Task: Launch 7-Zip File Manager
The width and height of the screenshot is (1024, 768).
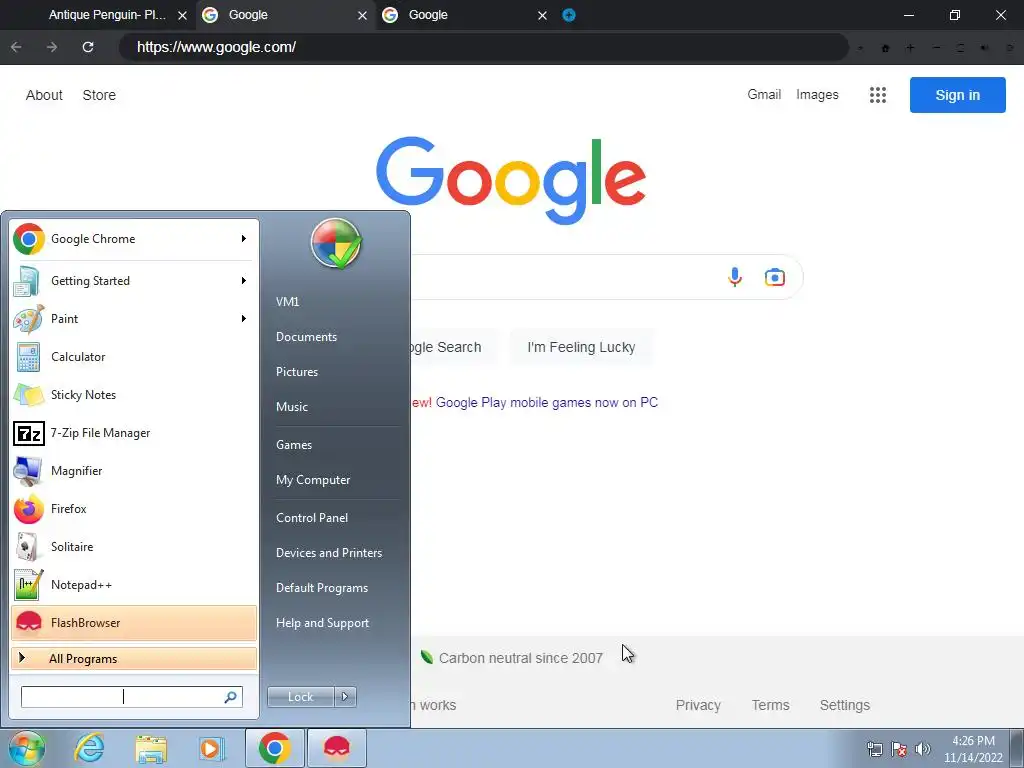Action: tap(134, 433)
